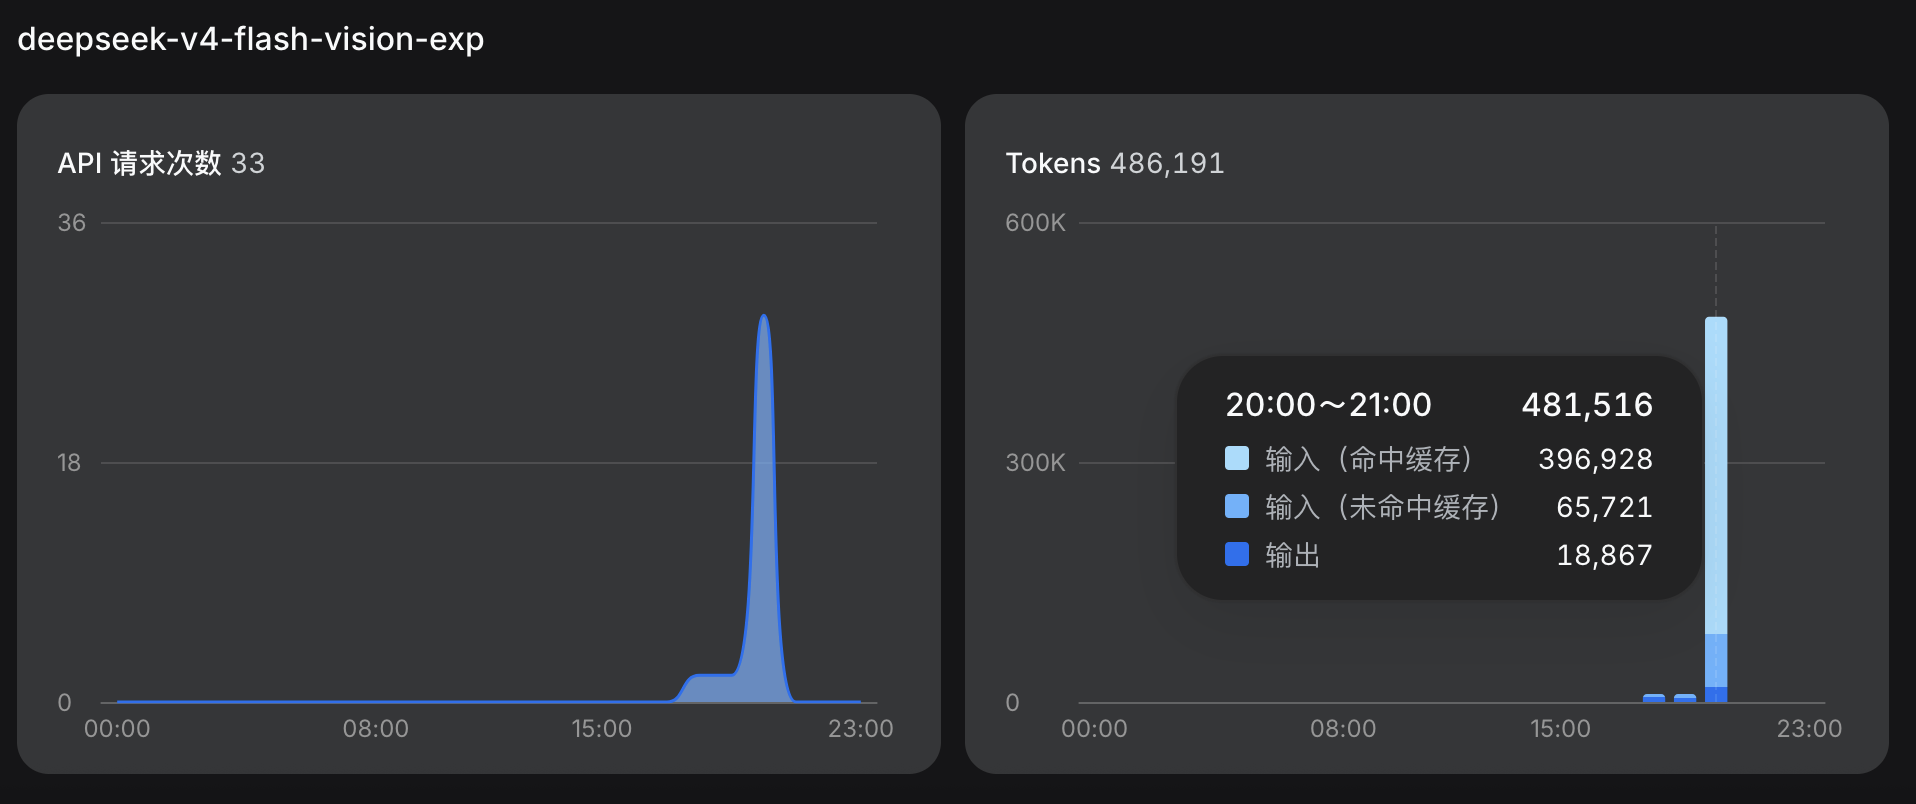Click the 15:00 label on requests chart
This screenshot has width=1916, height=804.
[602, 729]
